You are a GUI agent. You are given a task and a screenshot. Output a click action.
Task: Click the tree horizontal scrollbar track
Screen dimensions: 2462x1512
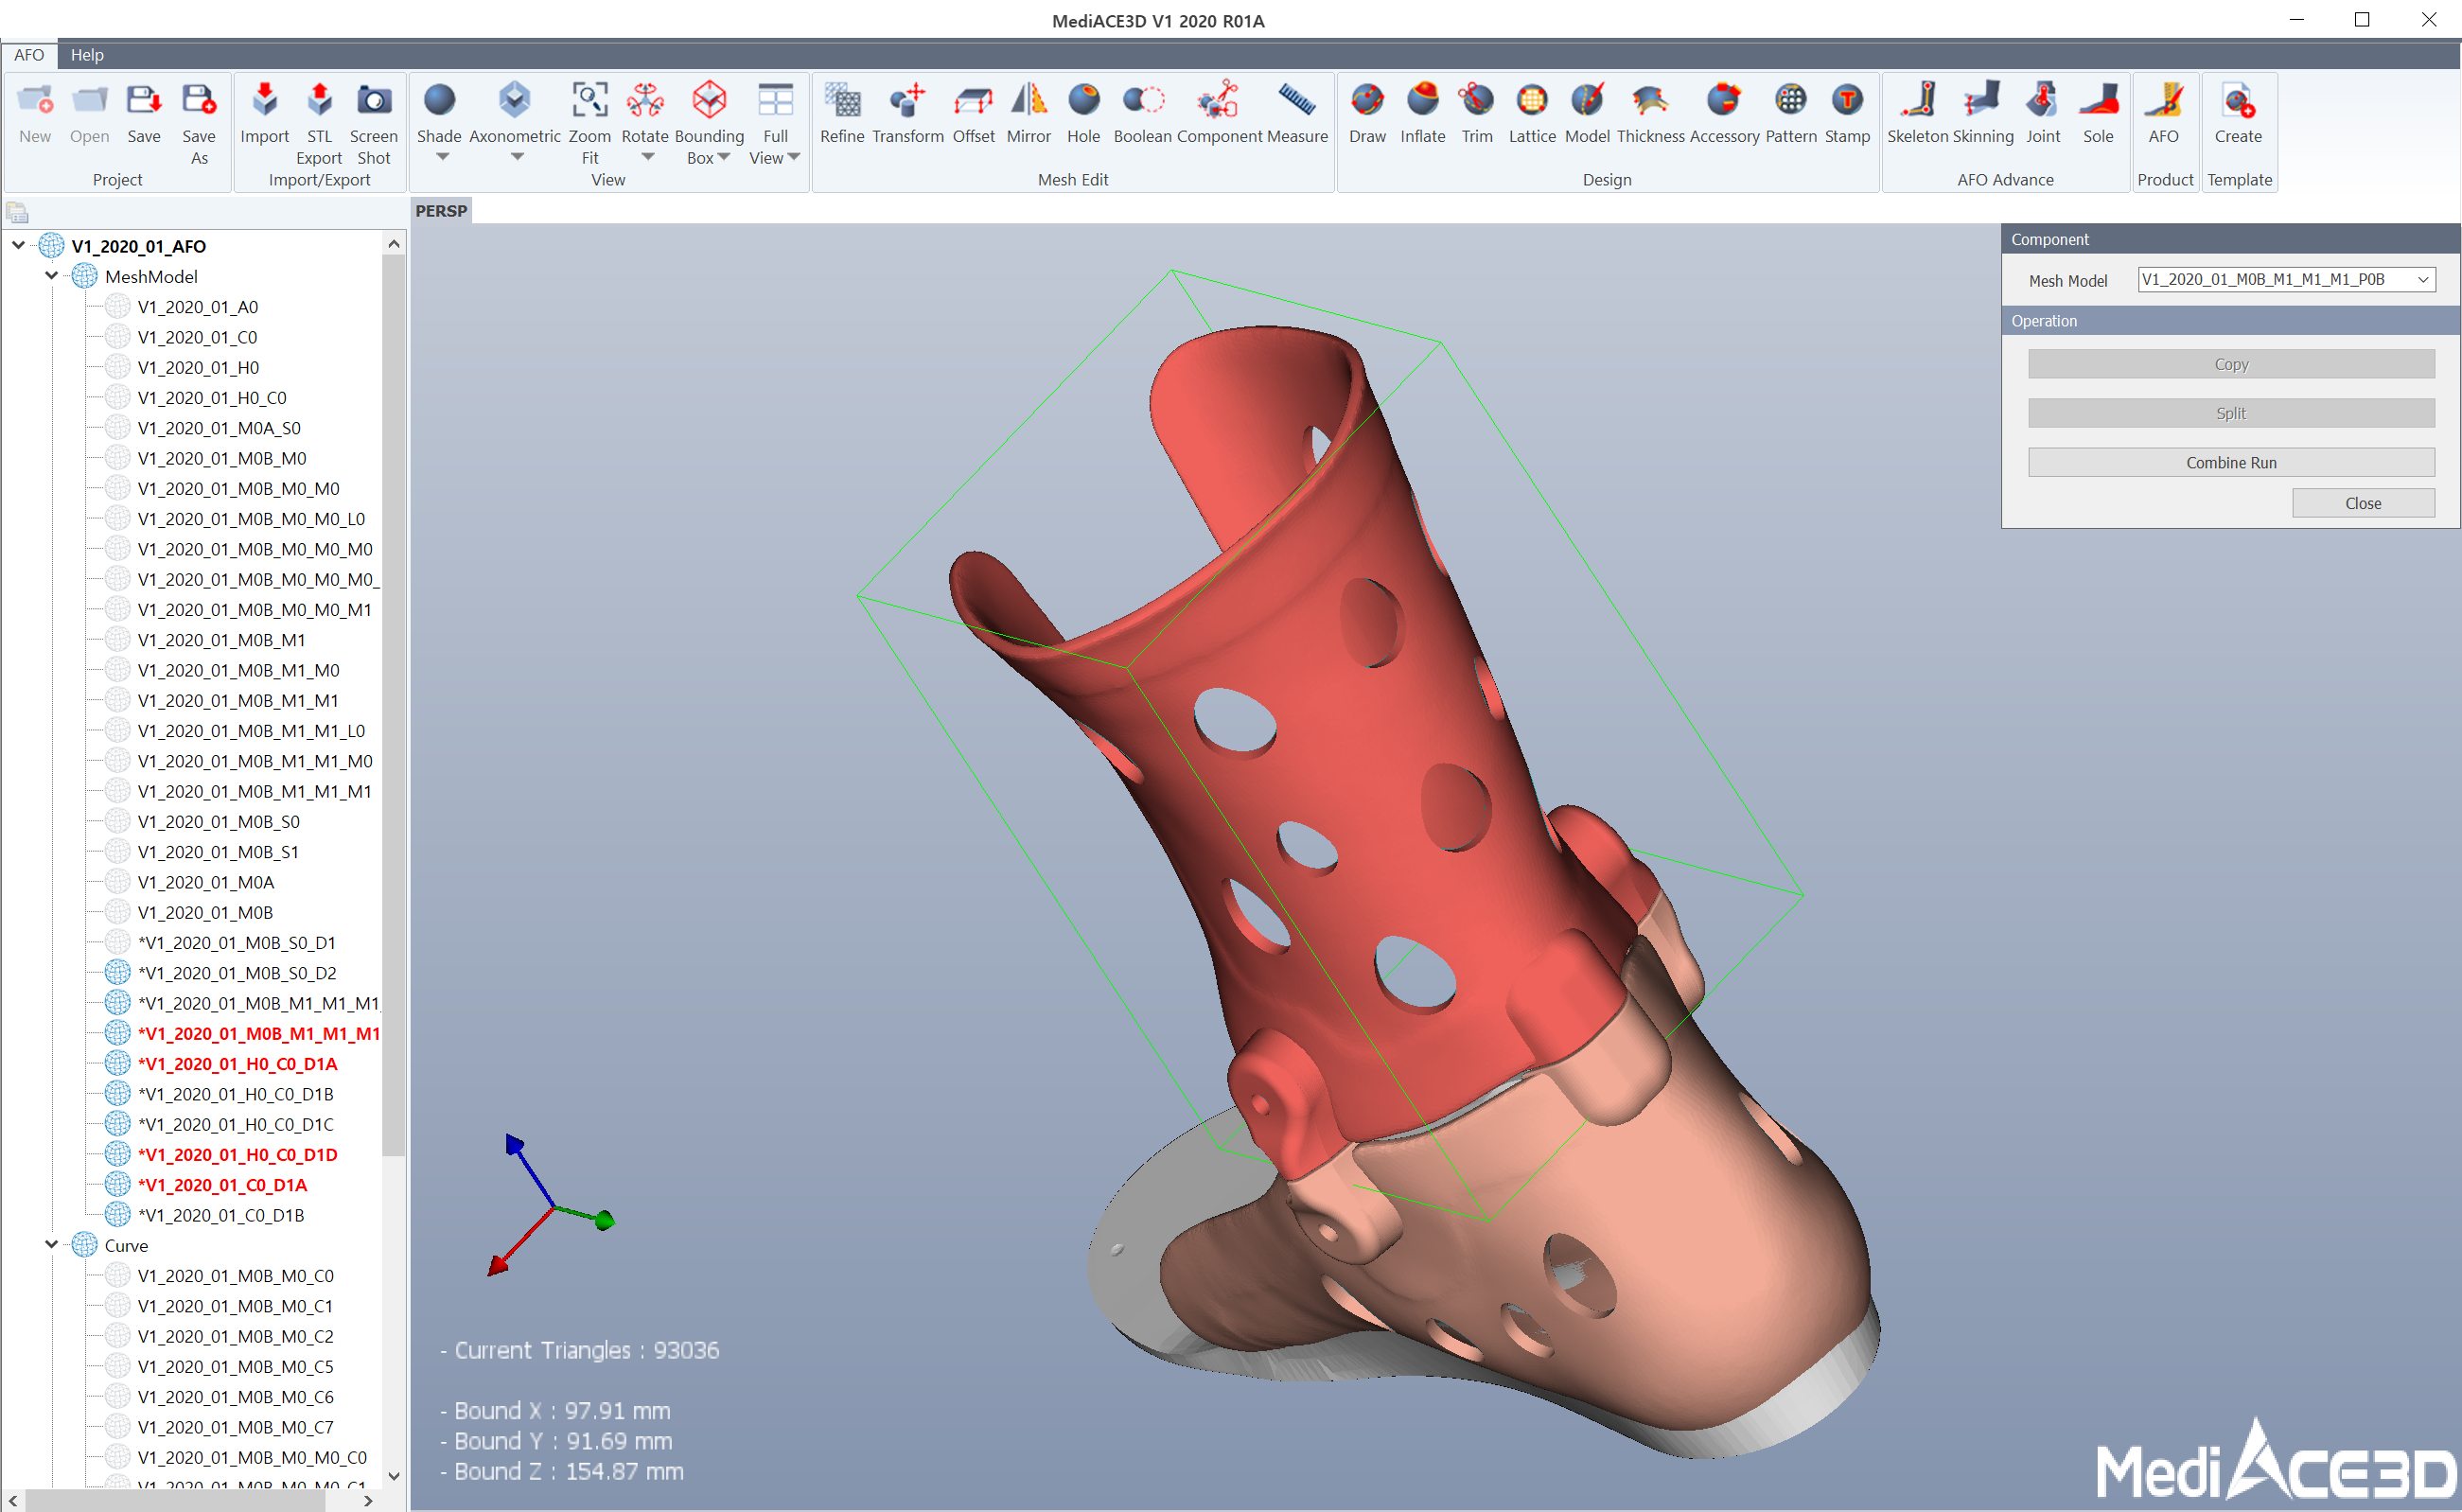tap(190, 1500)
